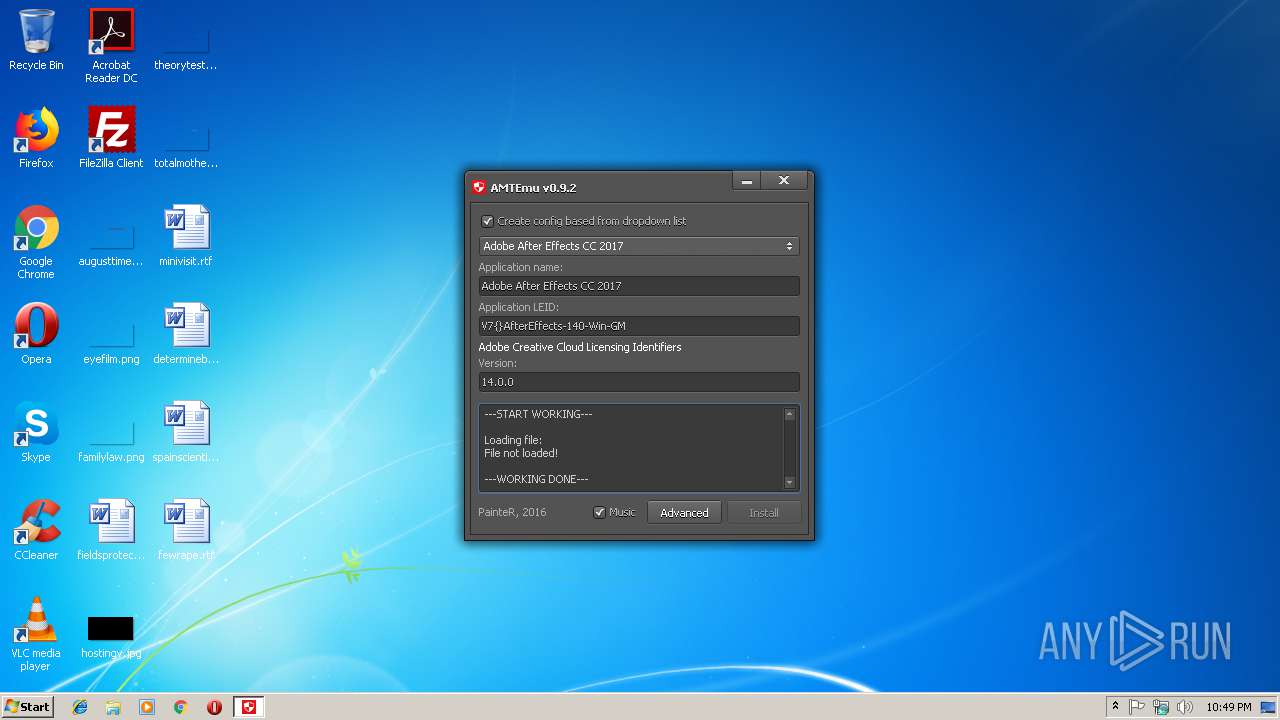Launch Firefox from the desktop
The width and height of the screenshot is (1280, 720).
[x=36, y=139]
